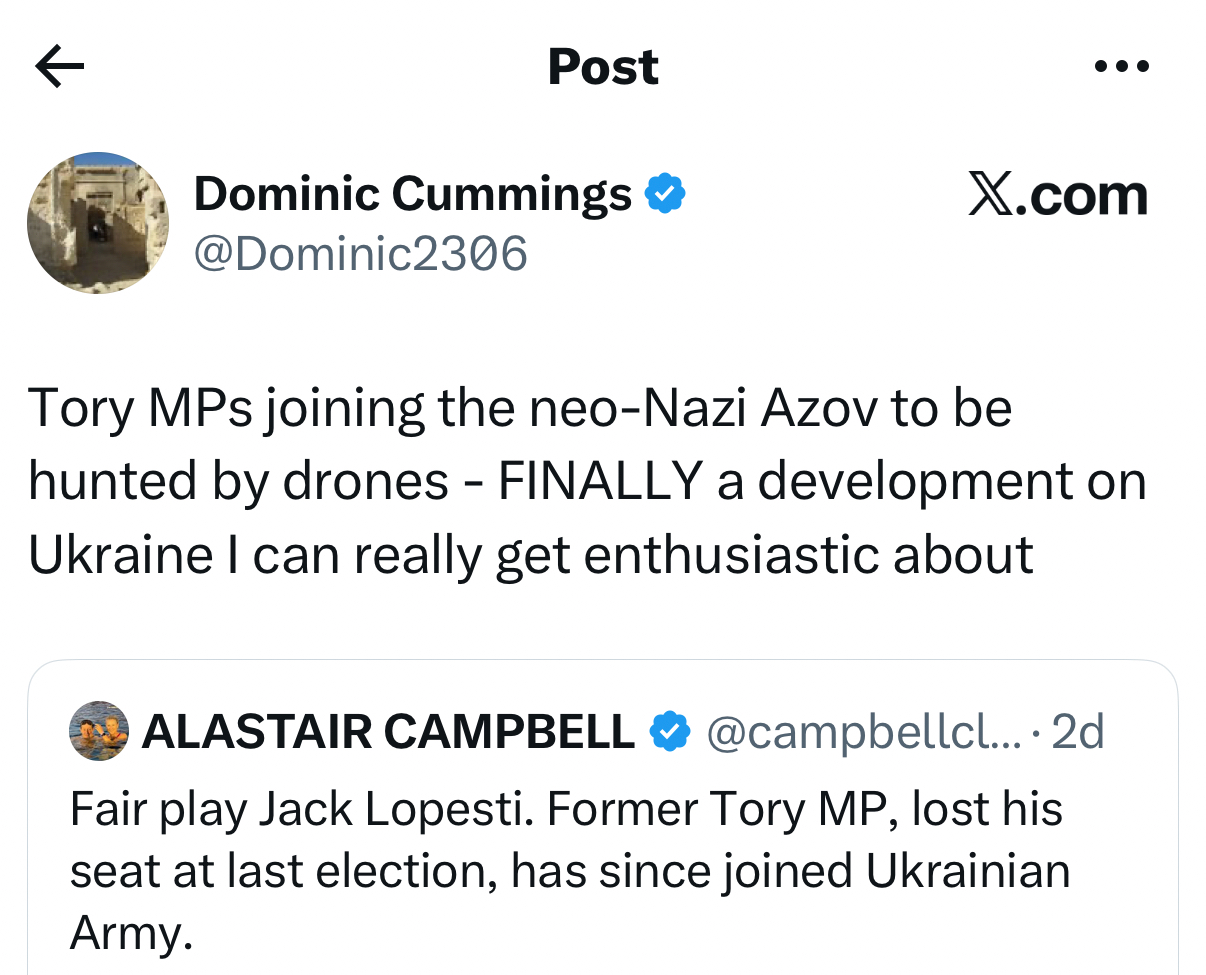
Task: Click the word 'Army.' in quoted post
Action: coord(130,932)
